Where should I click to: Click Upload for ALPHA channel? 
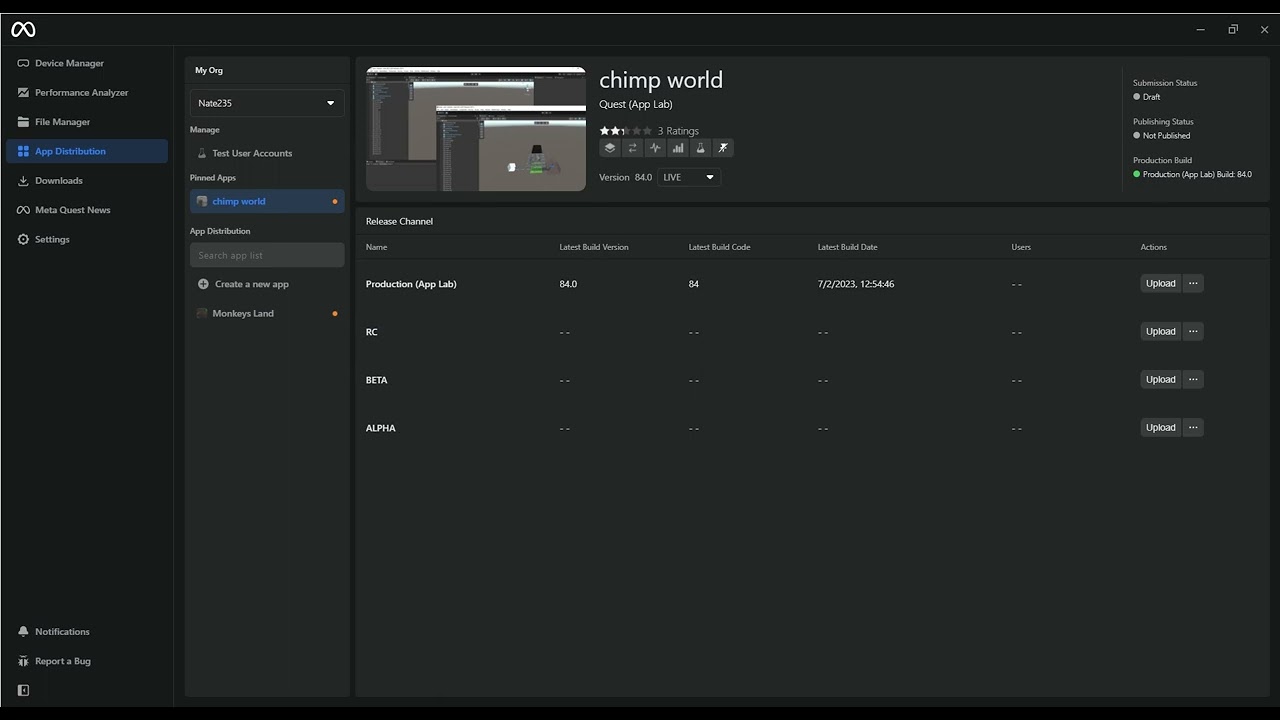[1161, 428]
